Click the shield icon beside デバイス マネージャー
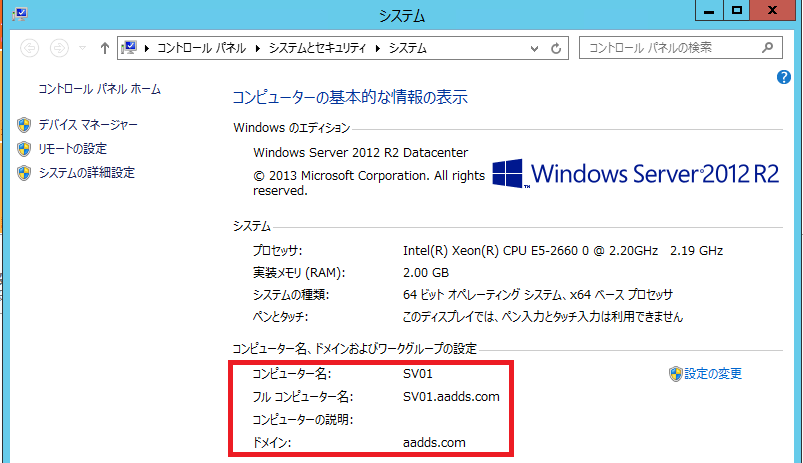This screenshot has width=803, height=463. [24, 124]
